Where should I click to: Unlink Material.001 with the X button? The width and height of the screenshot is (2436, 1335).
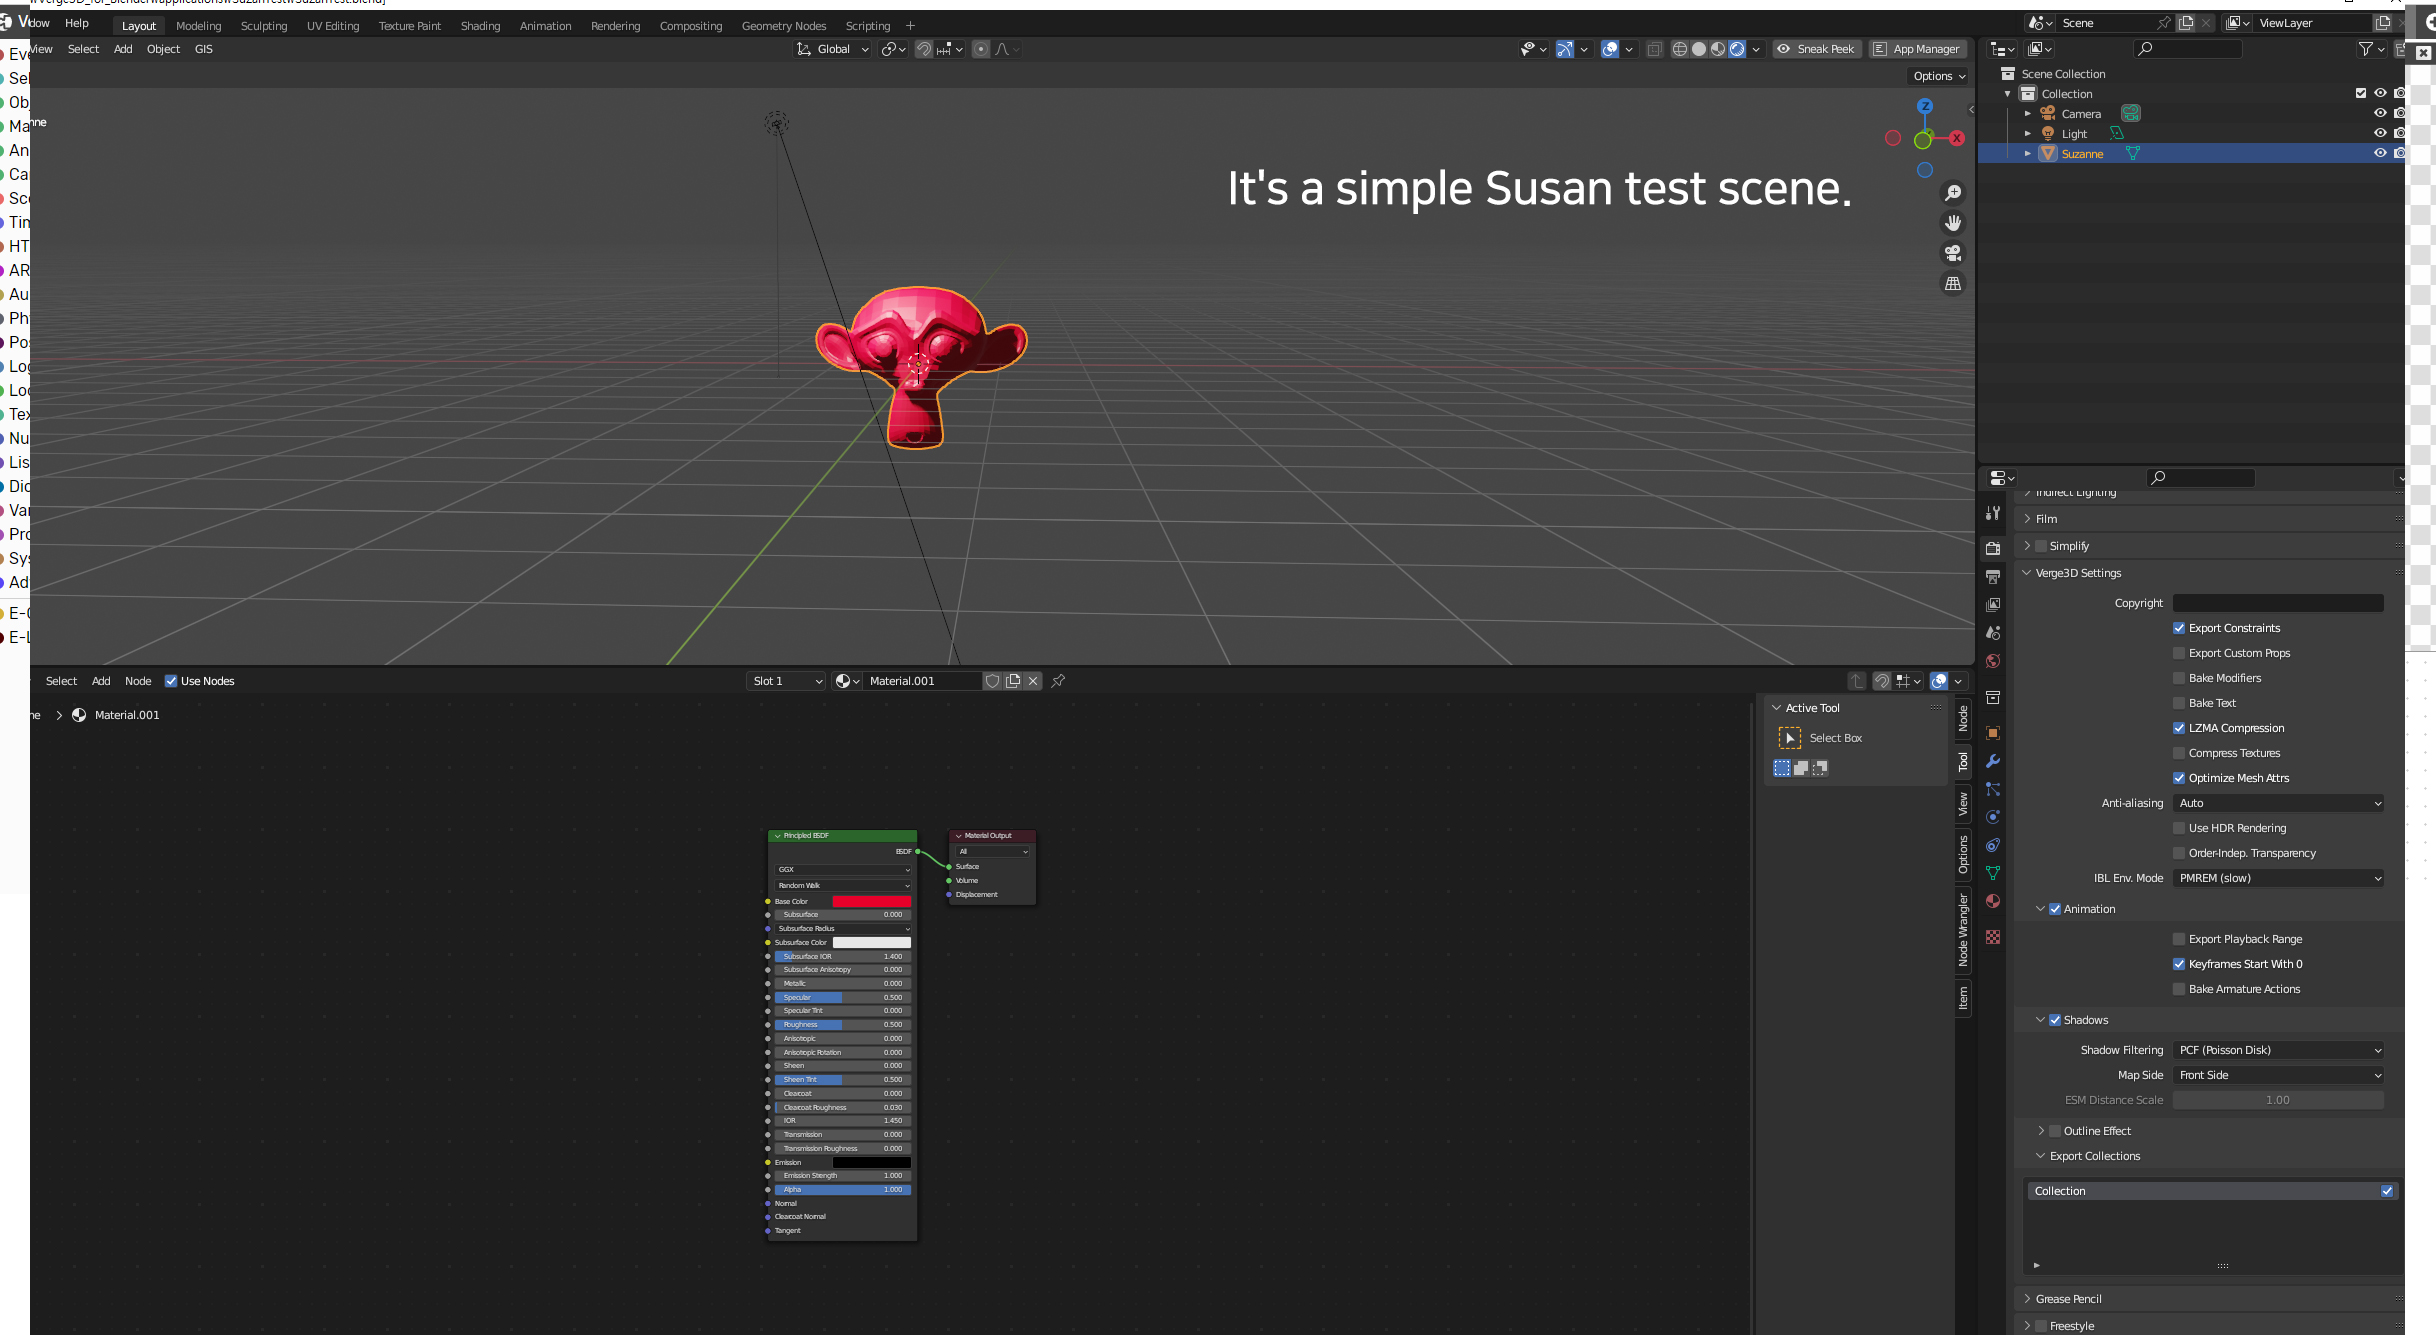1033,681
